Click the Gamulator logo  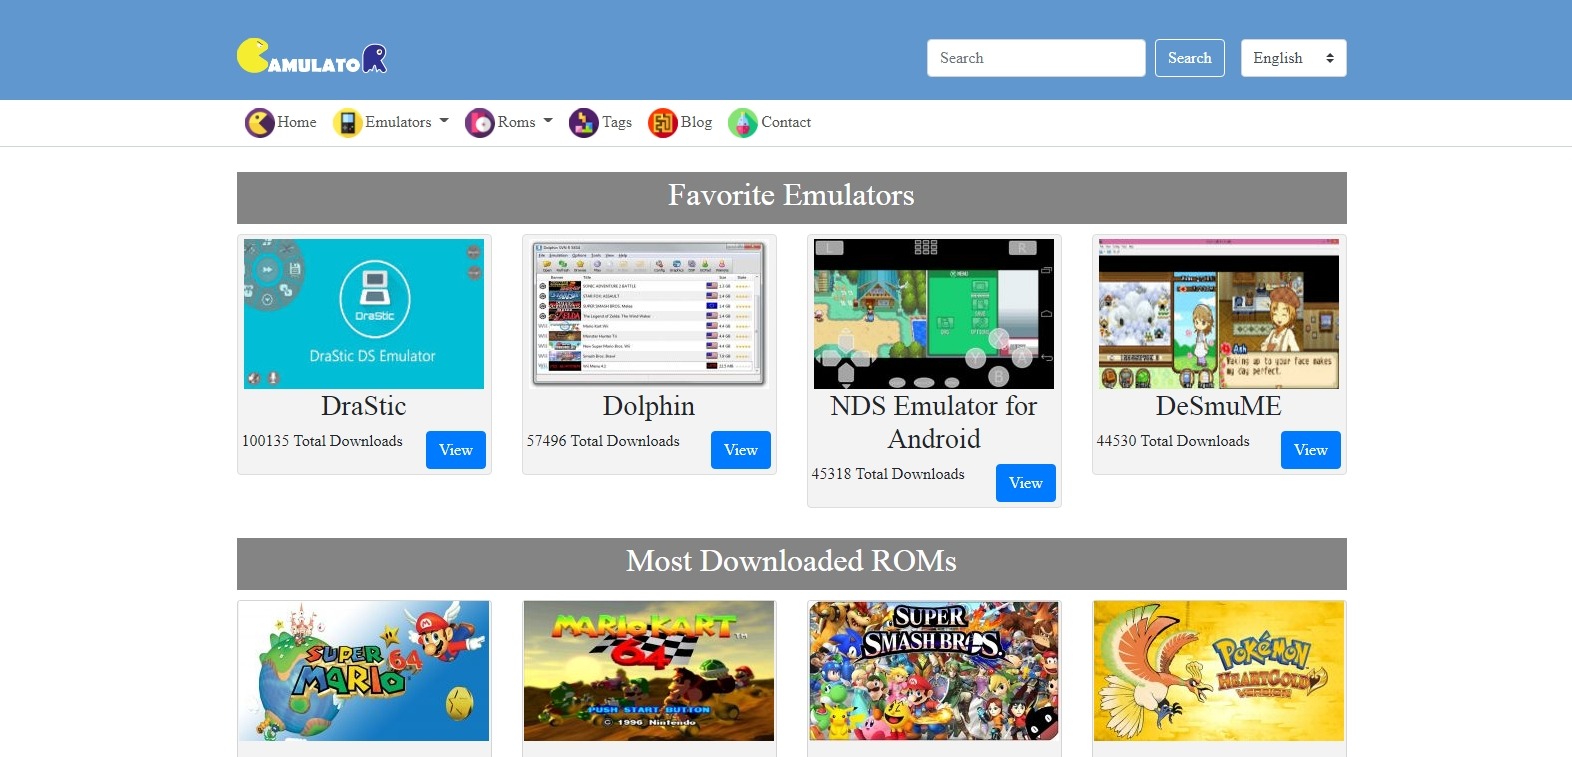(x=312, y=57)
